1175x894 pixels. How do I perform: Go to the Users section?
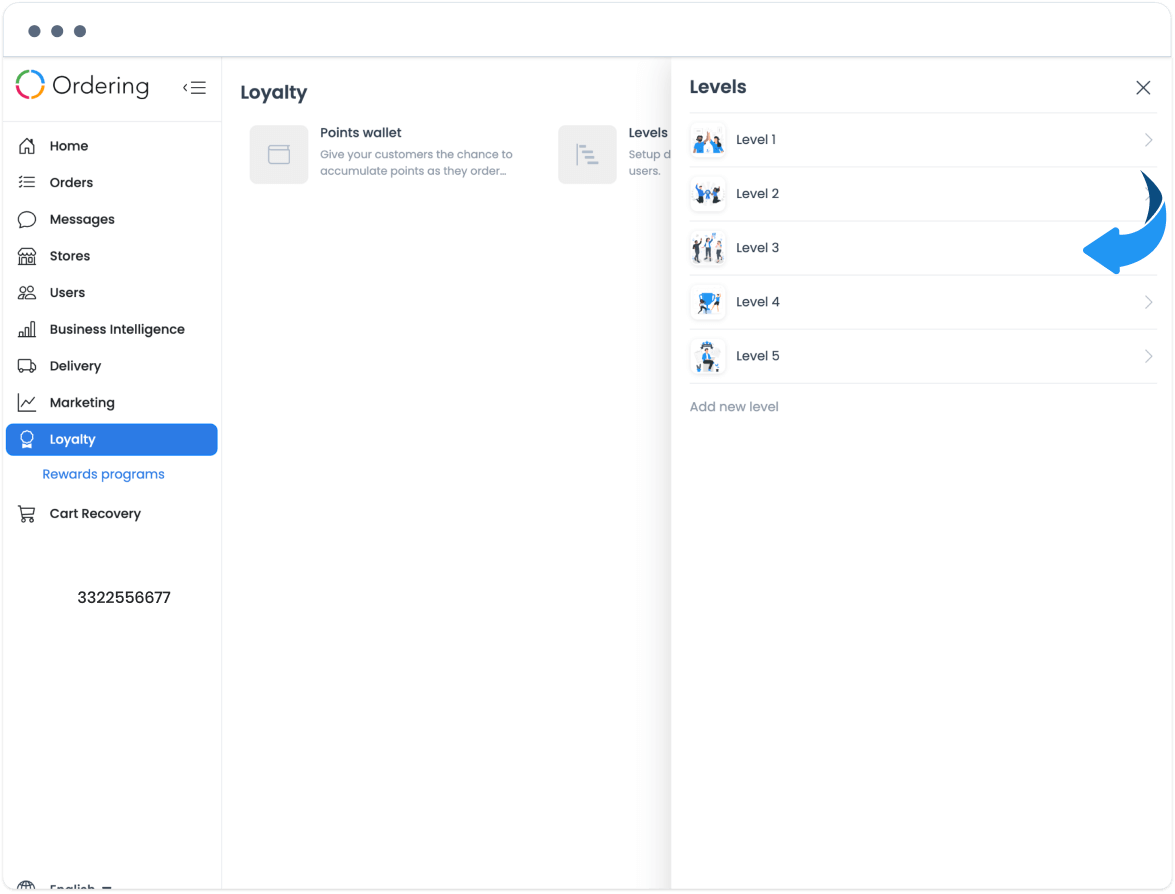[112, 292]
